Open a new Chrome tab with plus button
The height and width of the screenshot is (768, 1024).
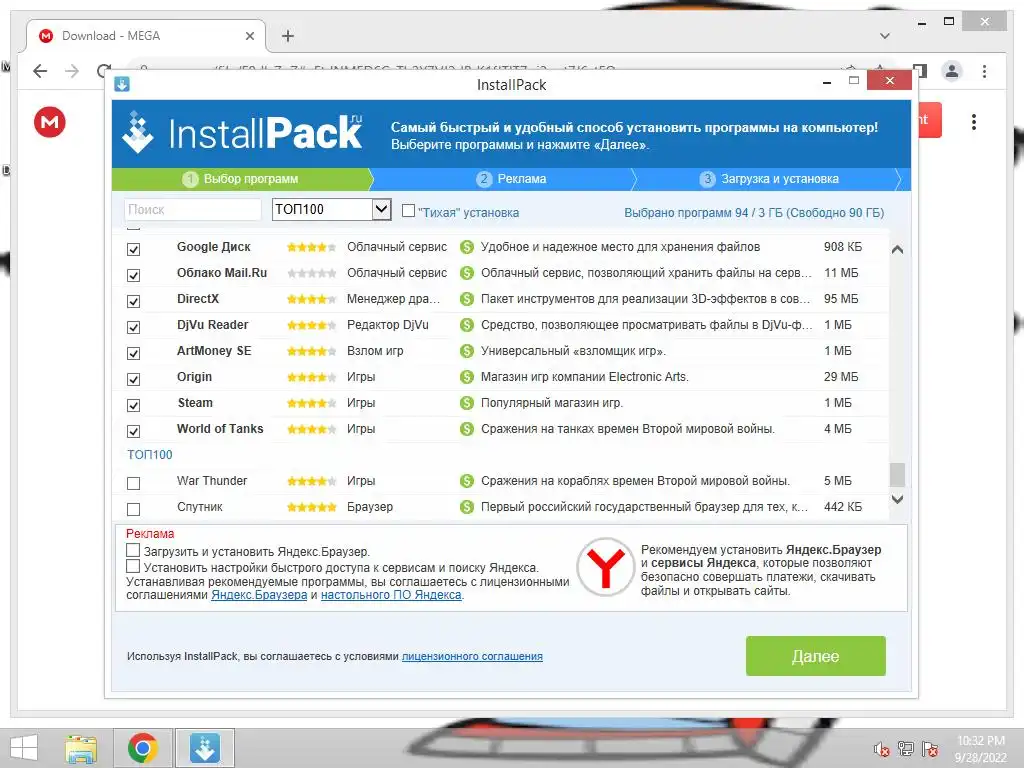pos(287,36)
